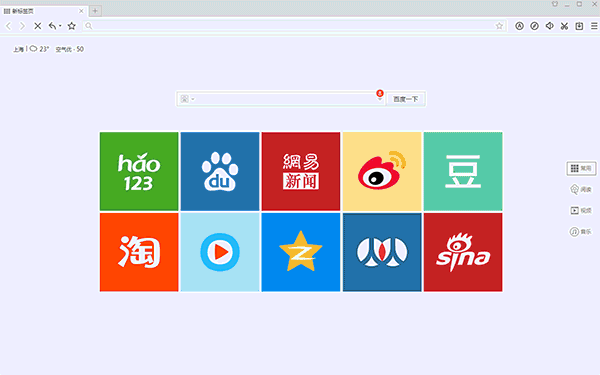Select the 音乐 music sidebar item
Viewport: 600px width, 375px height.
[x=581, y=232]
